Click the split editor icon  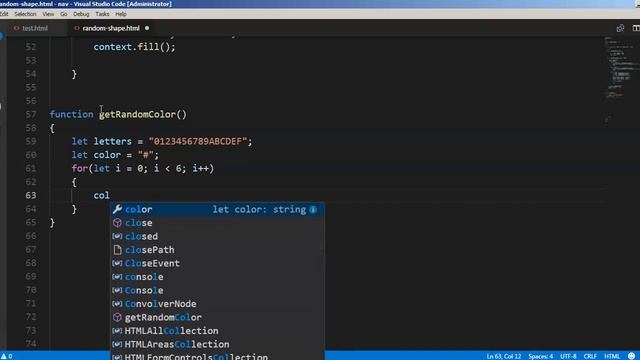click(x=636, y=28)
